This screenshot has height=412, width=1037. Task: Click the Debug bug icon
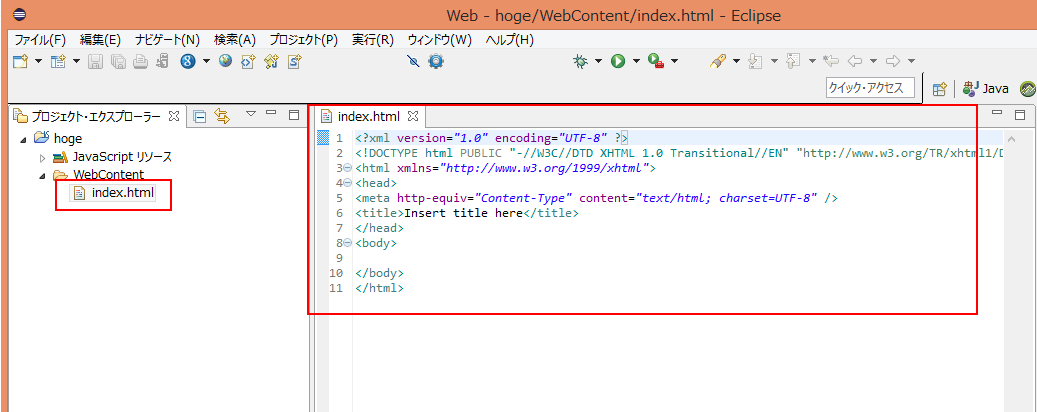[580, 62]
